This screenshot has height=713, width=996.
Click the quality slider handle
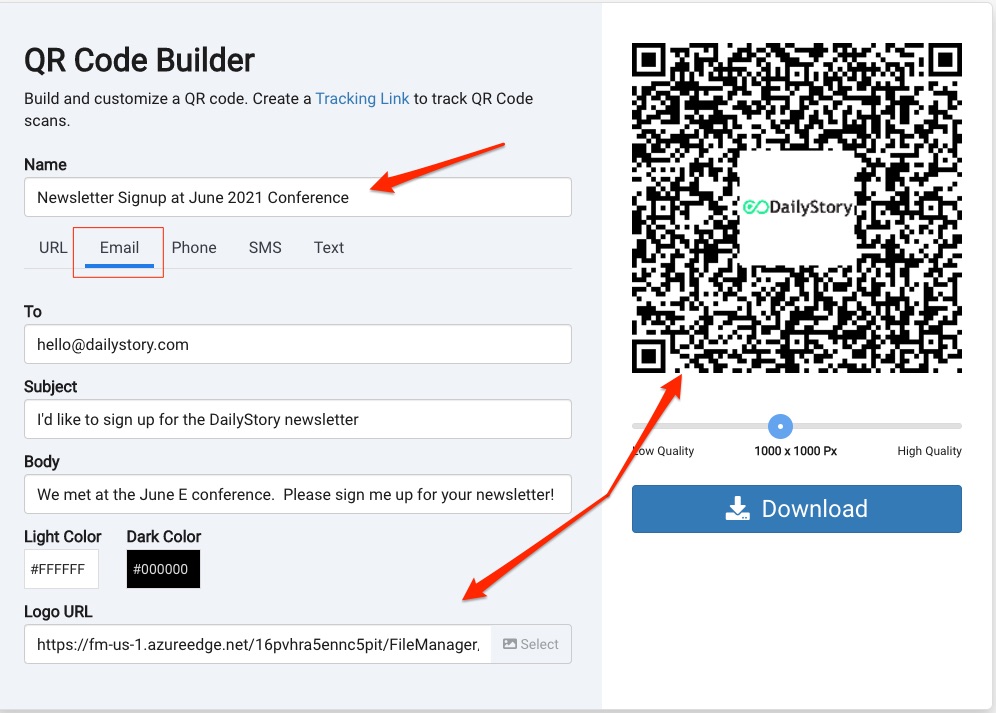point(780,426)
